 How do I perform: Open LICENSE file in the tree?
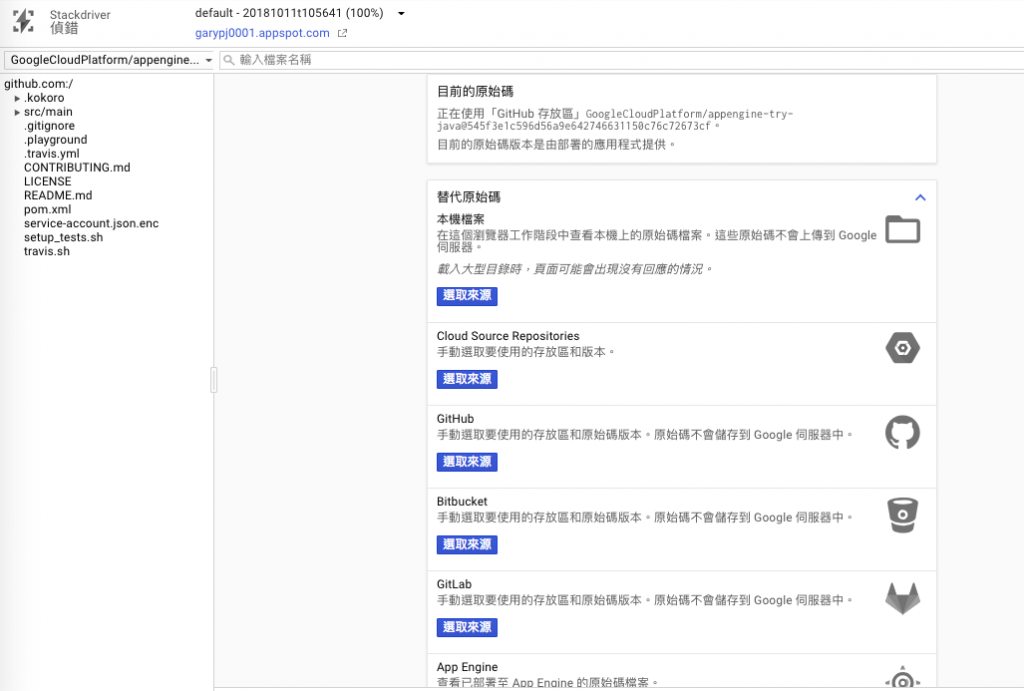tap(48, 182)
